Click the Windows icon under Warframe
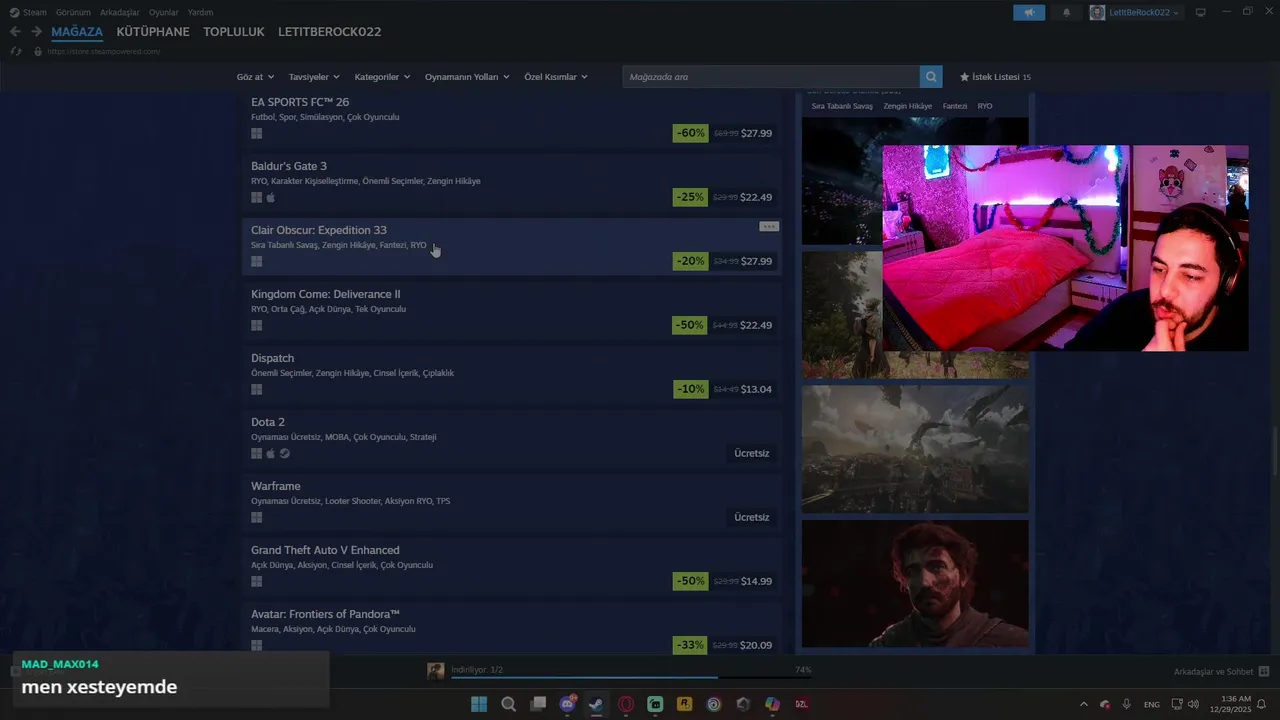This screenshot has height=720, width=1280. (257, 518)
